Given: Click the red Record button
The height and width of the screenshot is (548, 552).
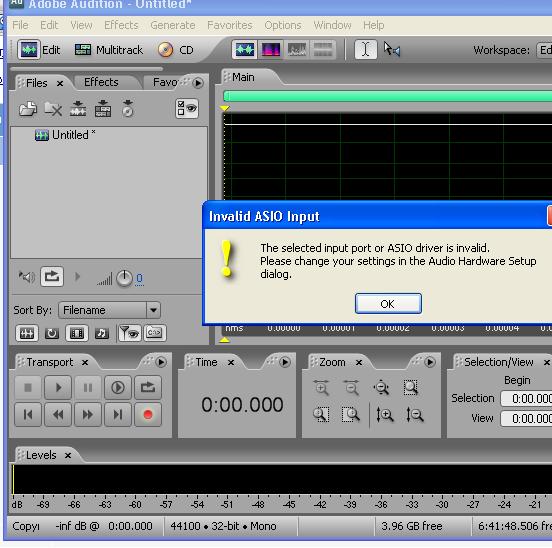Looking at the screenshot, I should (148, 415).
